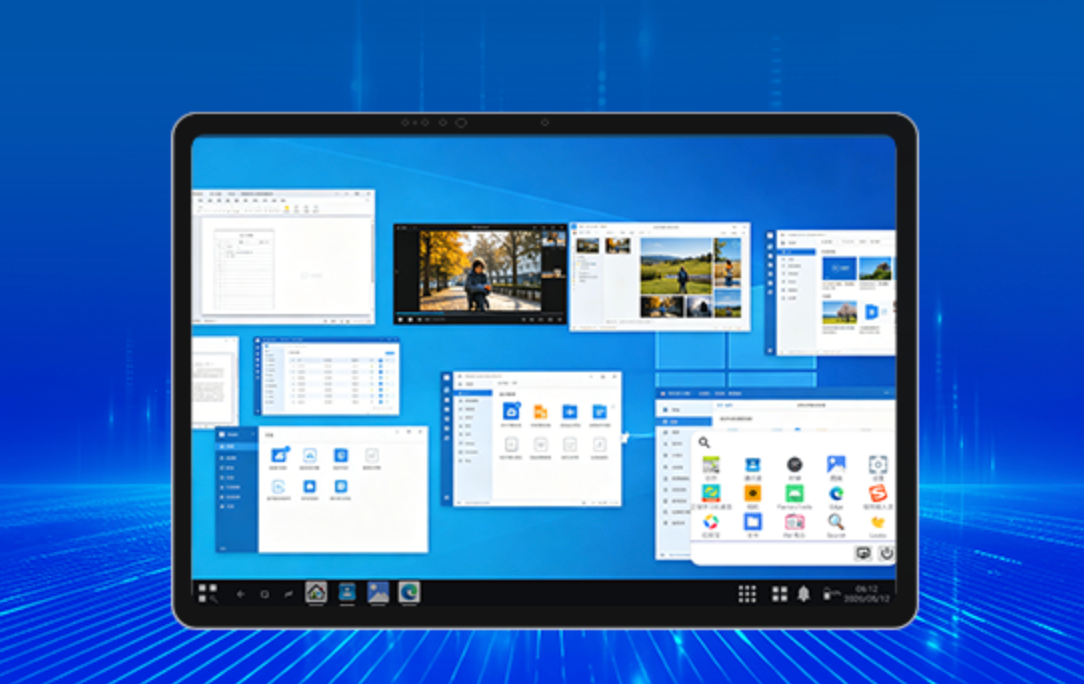This screenshot has height=684, width=1084.
Task: Click the highlighted sidebar item in settings window
Action: (684, 421)
